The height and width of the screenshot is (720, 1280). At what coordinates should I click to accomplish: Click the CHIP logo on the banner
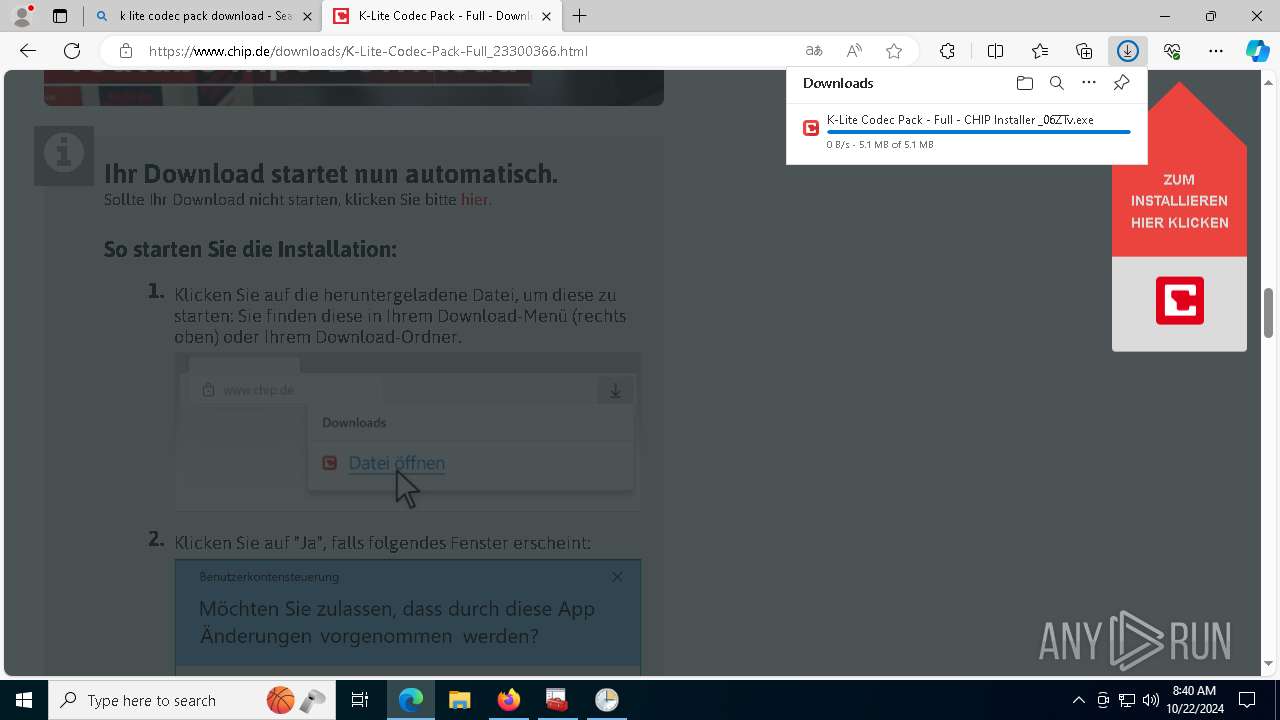coord(1180,300)
